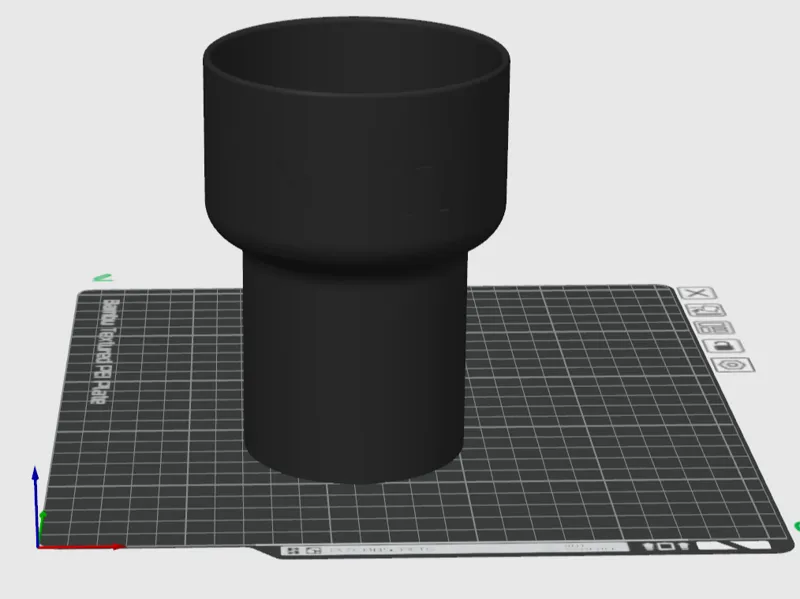Auto-orient objects on this plate
800x599 pixels.
[706, 311]
